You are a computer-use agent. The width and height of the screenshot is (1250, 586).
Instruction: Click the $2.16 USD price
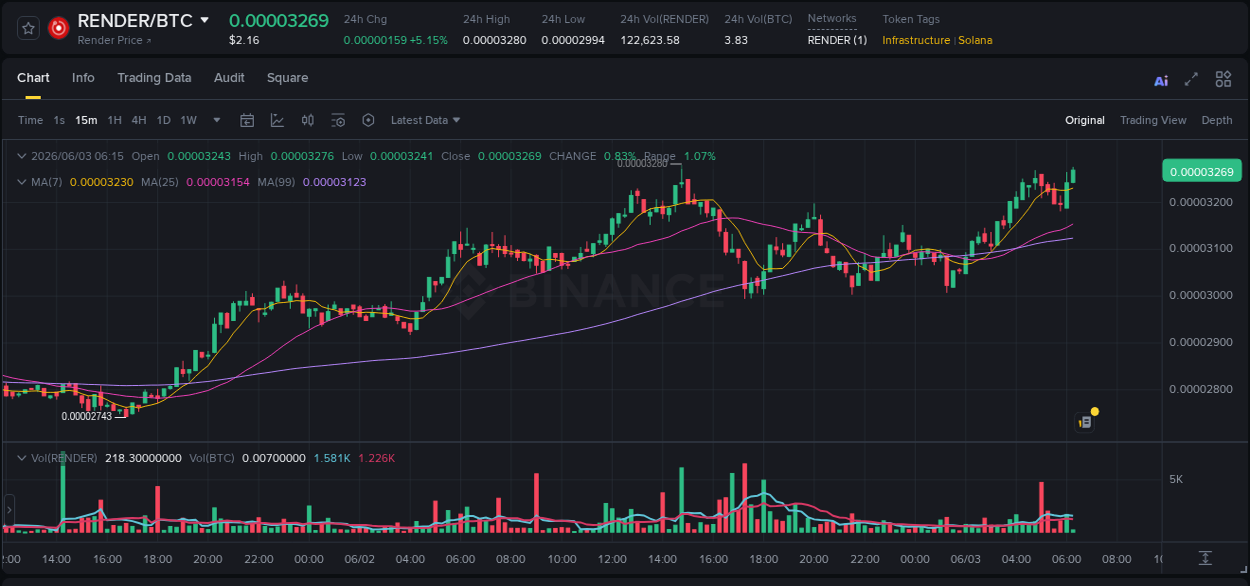click(x=244, y=40)
